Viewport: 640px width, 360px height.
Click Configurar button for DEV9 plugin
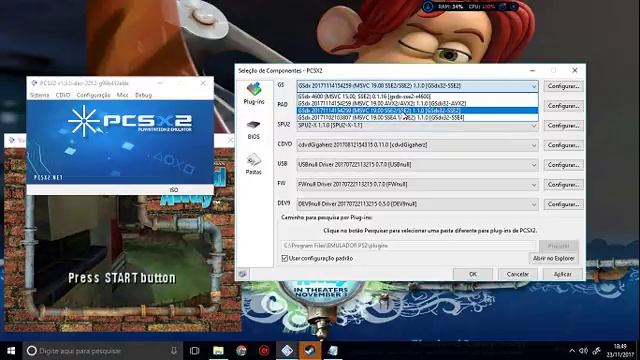pos(563,204)
